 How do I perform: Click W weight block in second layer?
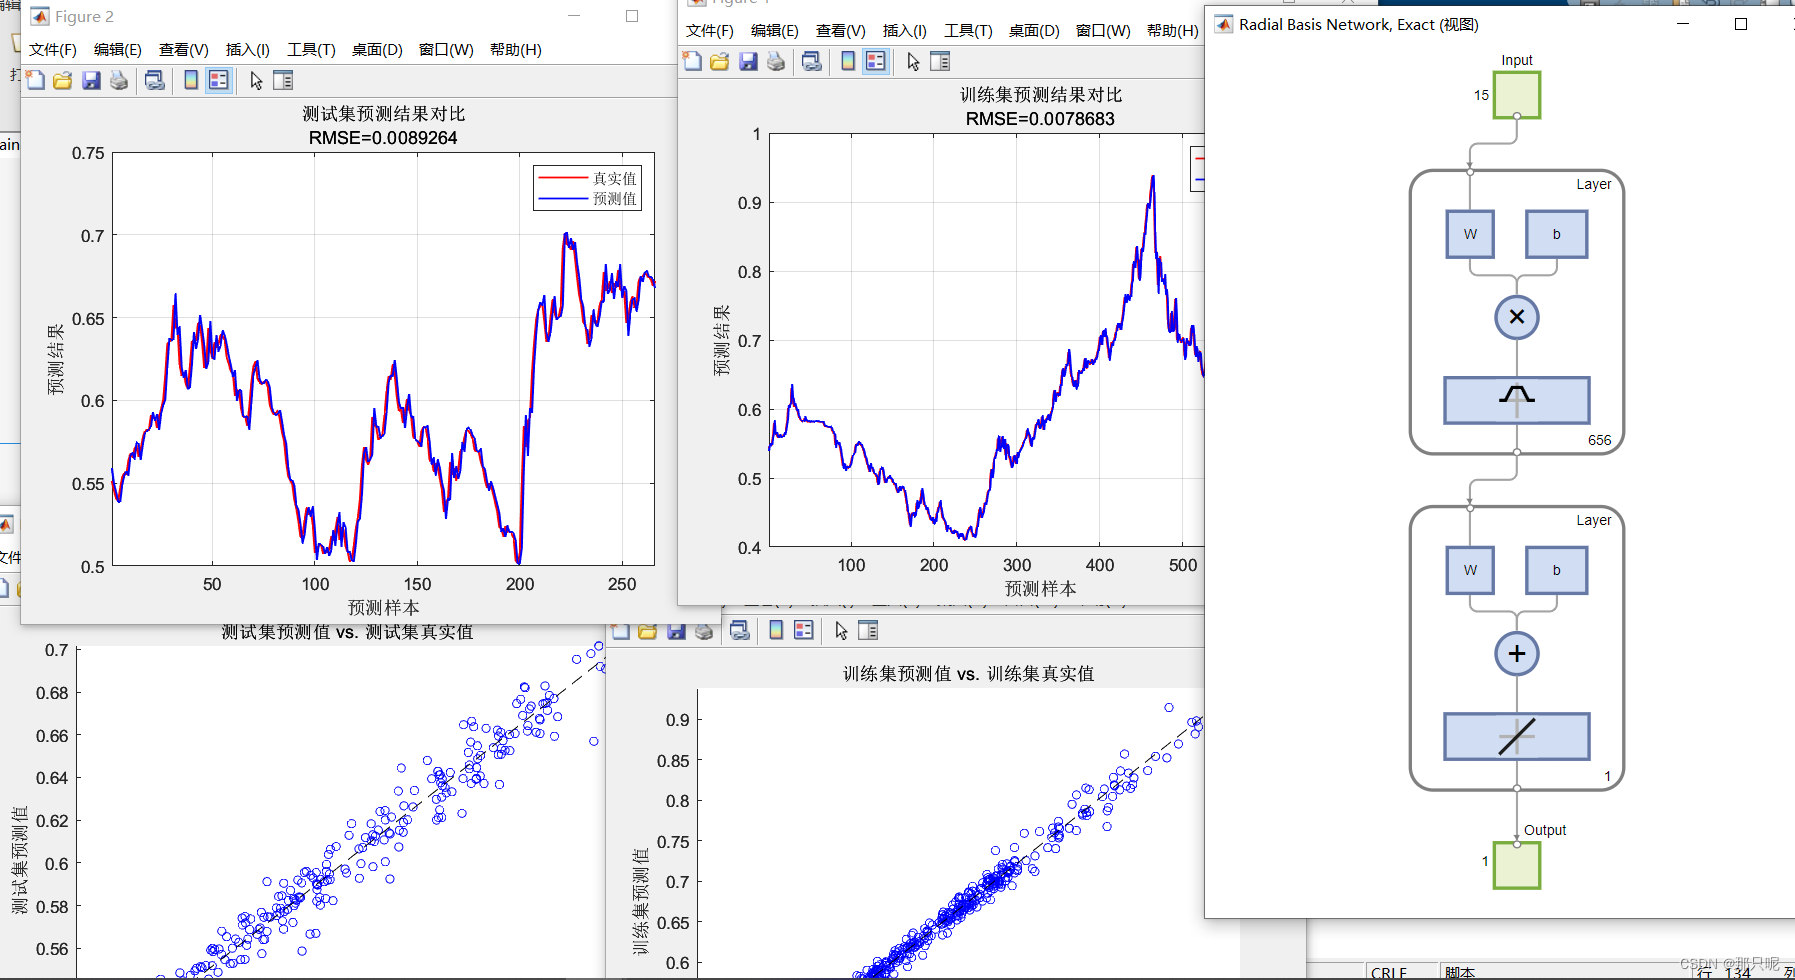tap(1470, 570)
